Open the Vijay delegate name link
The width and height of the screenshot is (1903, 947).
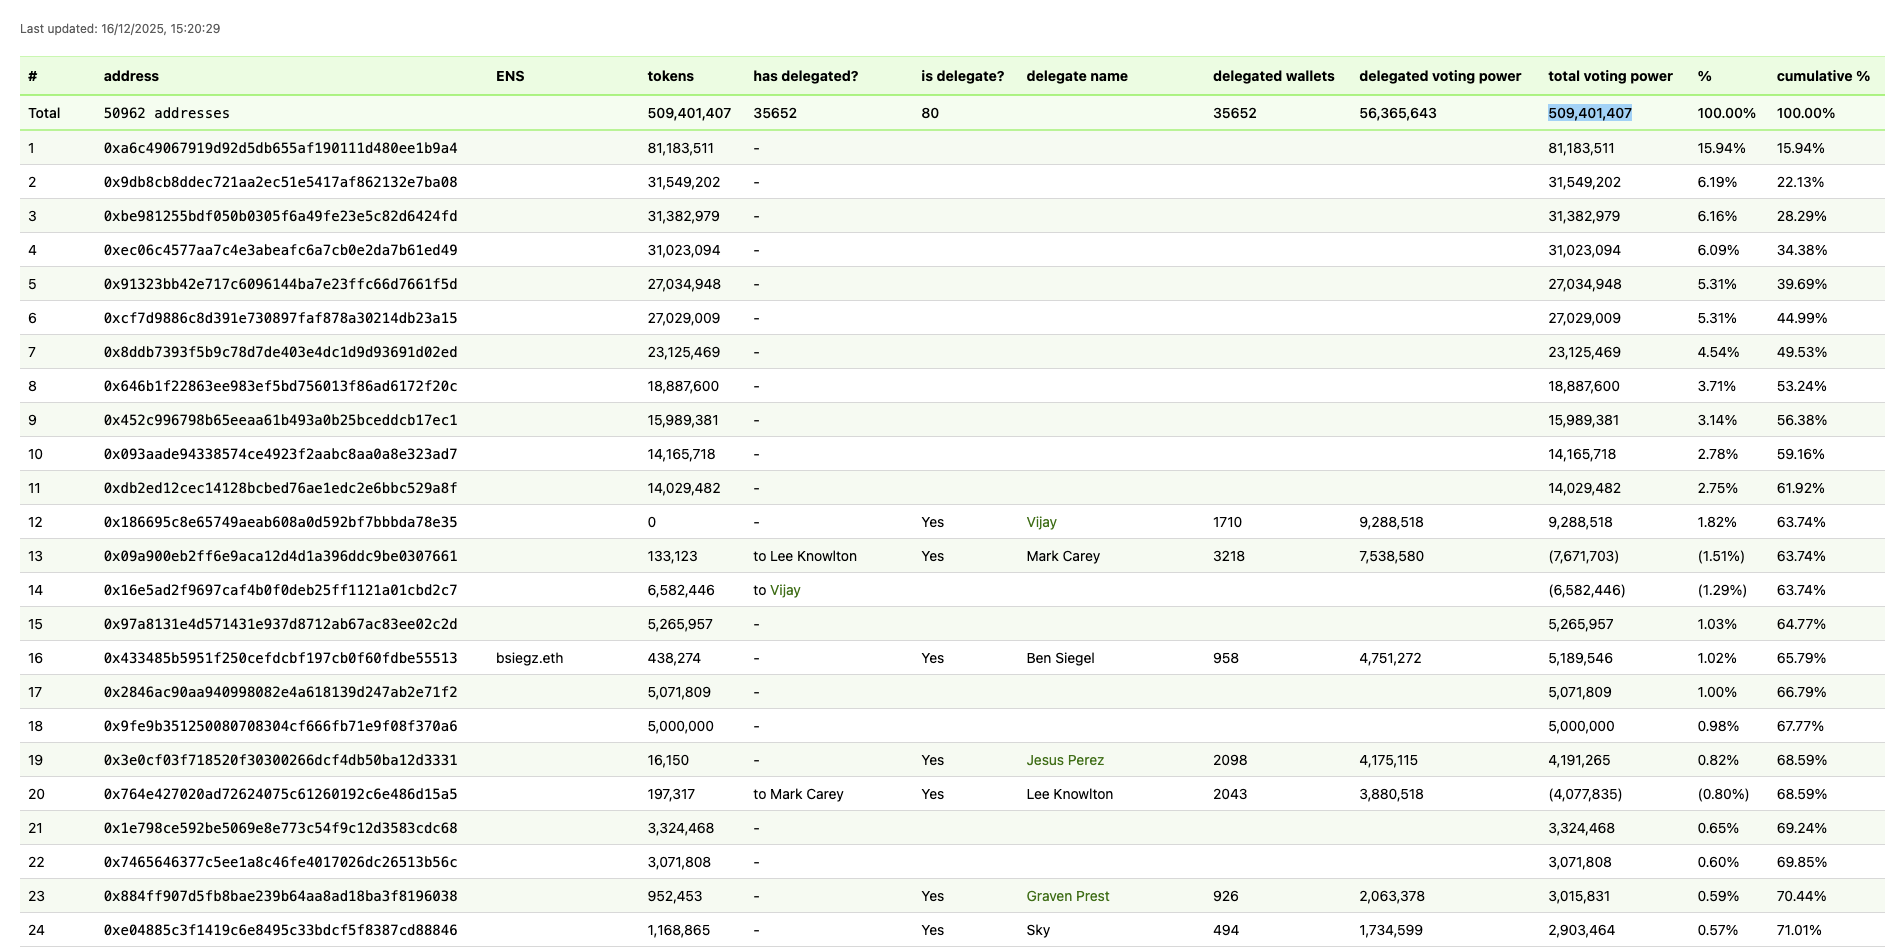[1041, 522]
